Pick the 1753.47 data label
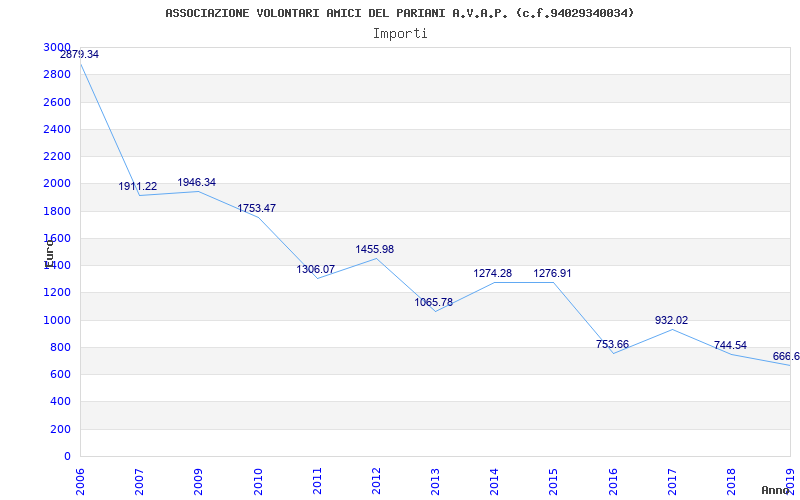The height and width of the screenshot is (500, 800). click(x=256, y=208)
